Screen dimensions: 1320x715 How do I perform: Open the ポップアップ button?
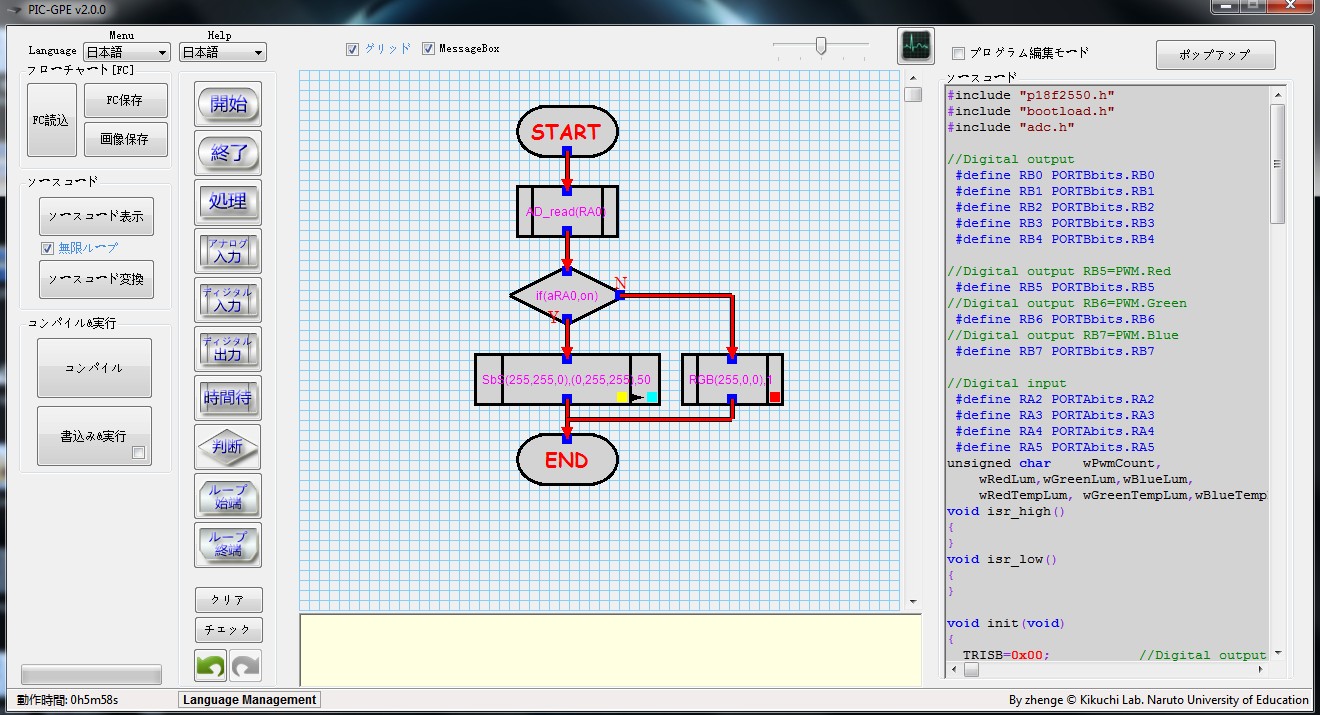click(1215, 55)
